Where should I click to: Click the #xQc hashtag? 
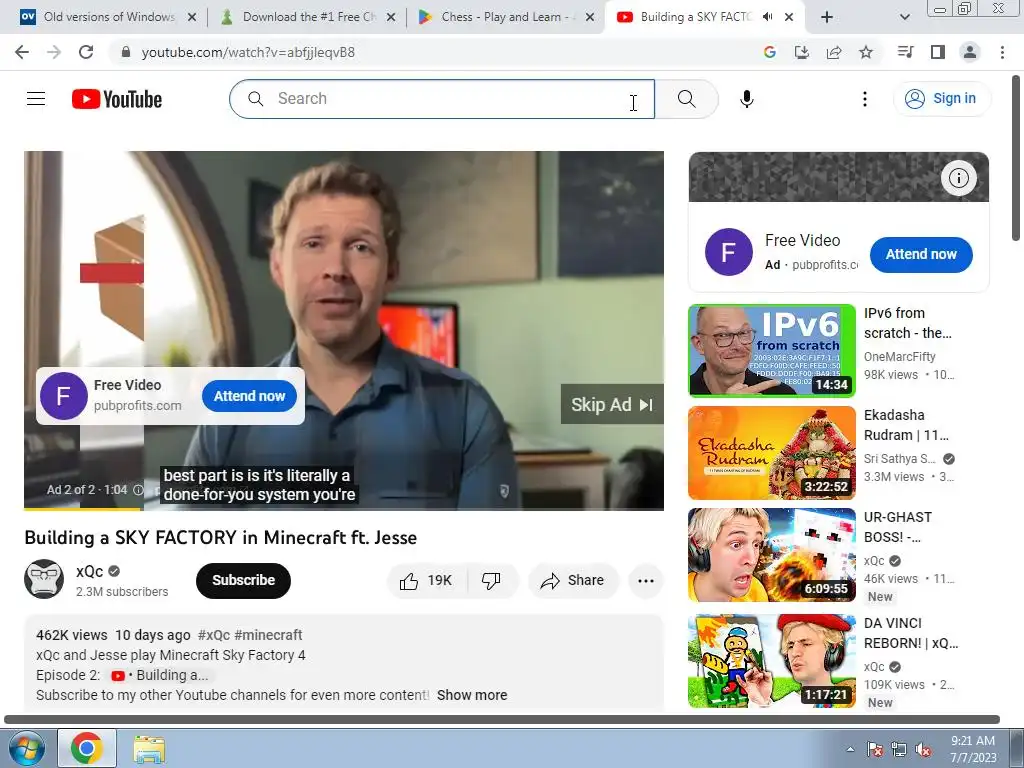(x=214, y=635)
